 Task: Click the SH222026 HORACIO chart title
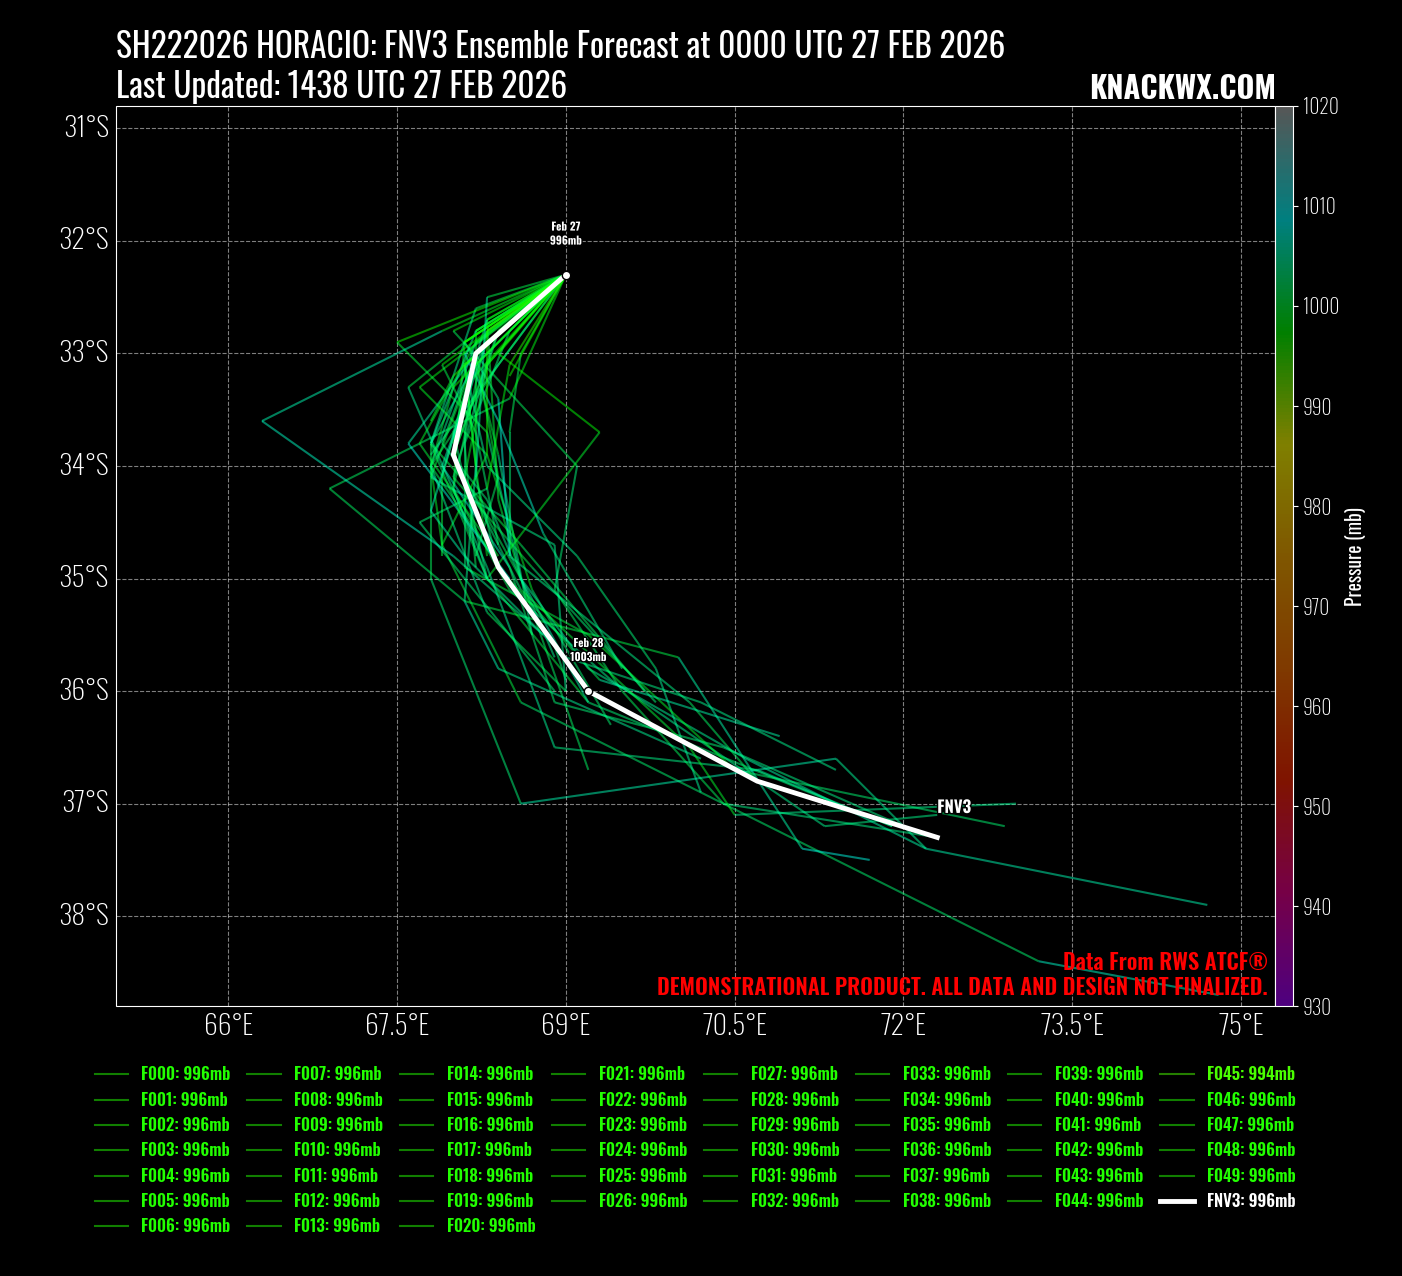pos(560,46)
